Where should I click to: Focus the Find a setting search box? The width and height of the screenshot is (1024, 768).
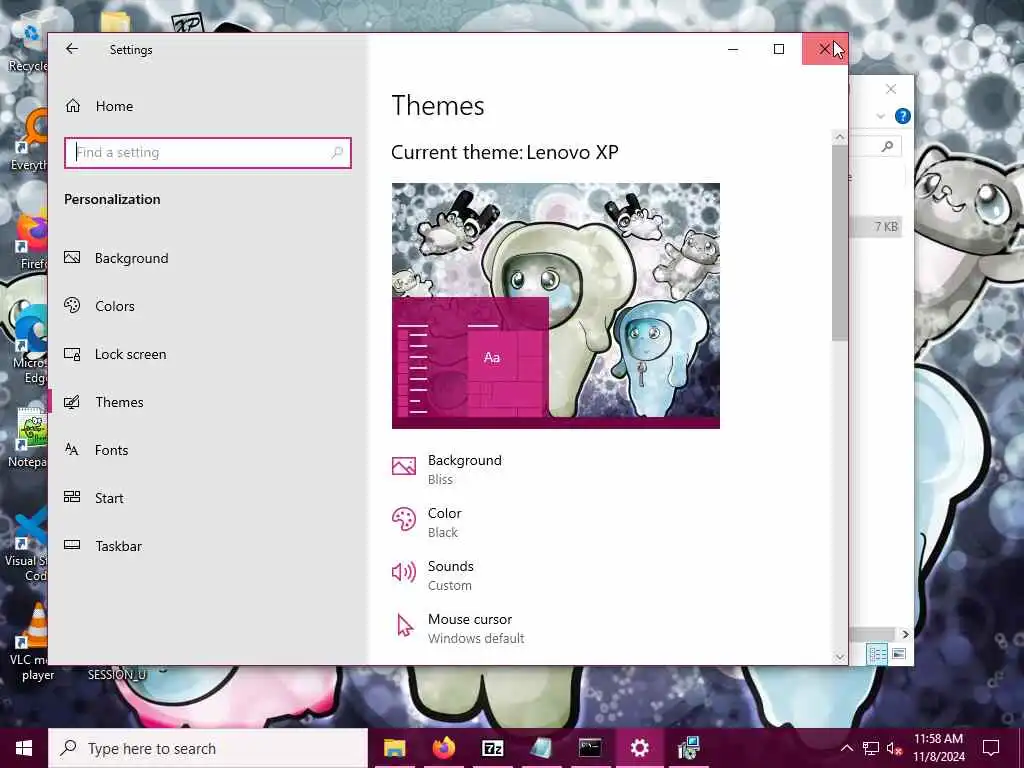(208, 153)
